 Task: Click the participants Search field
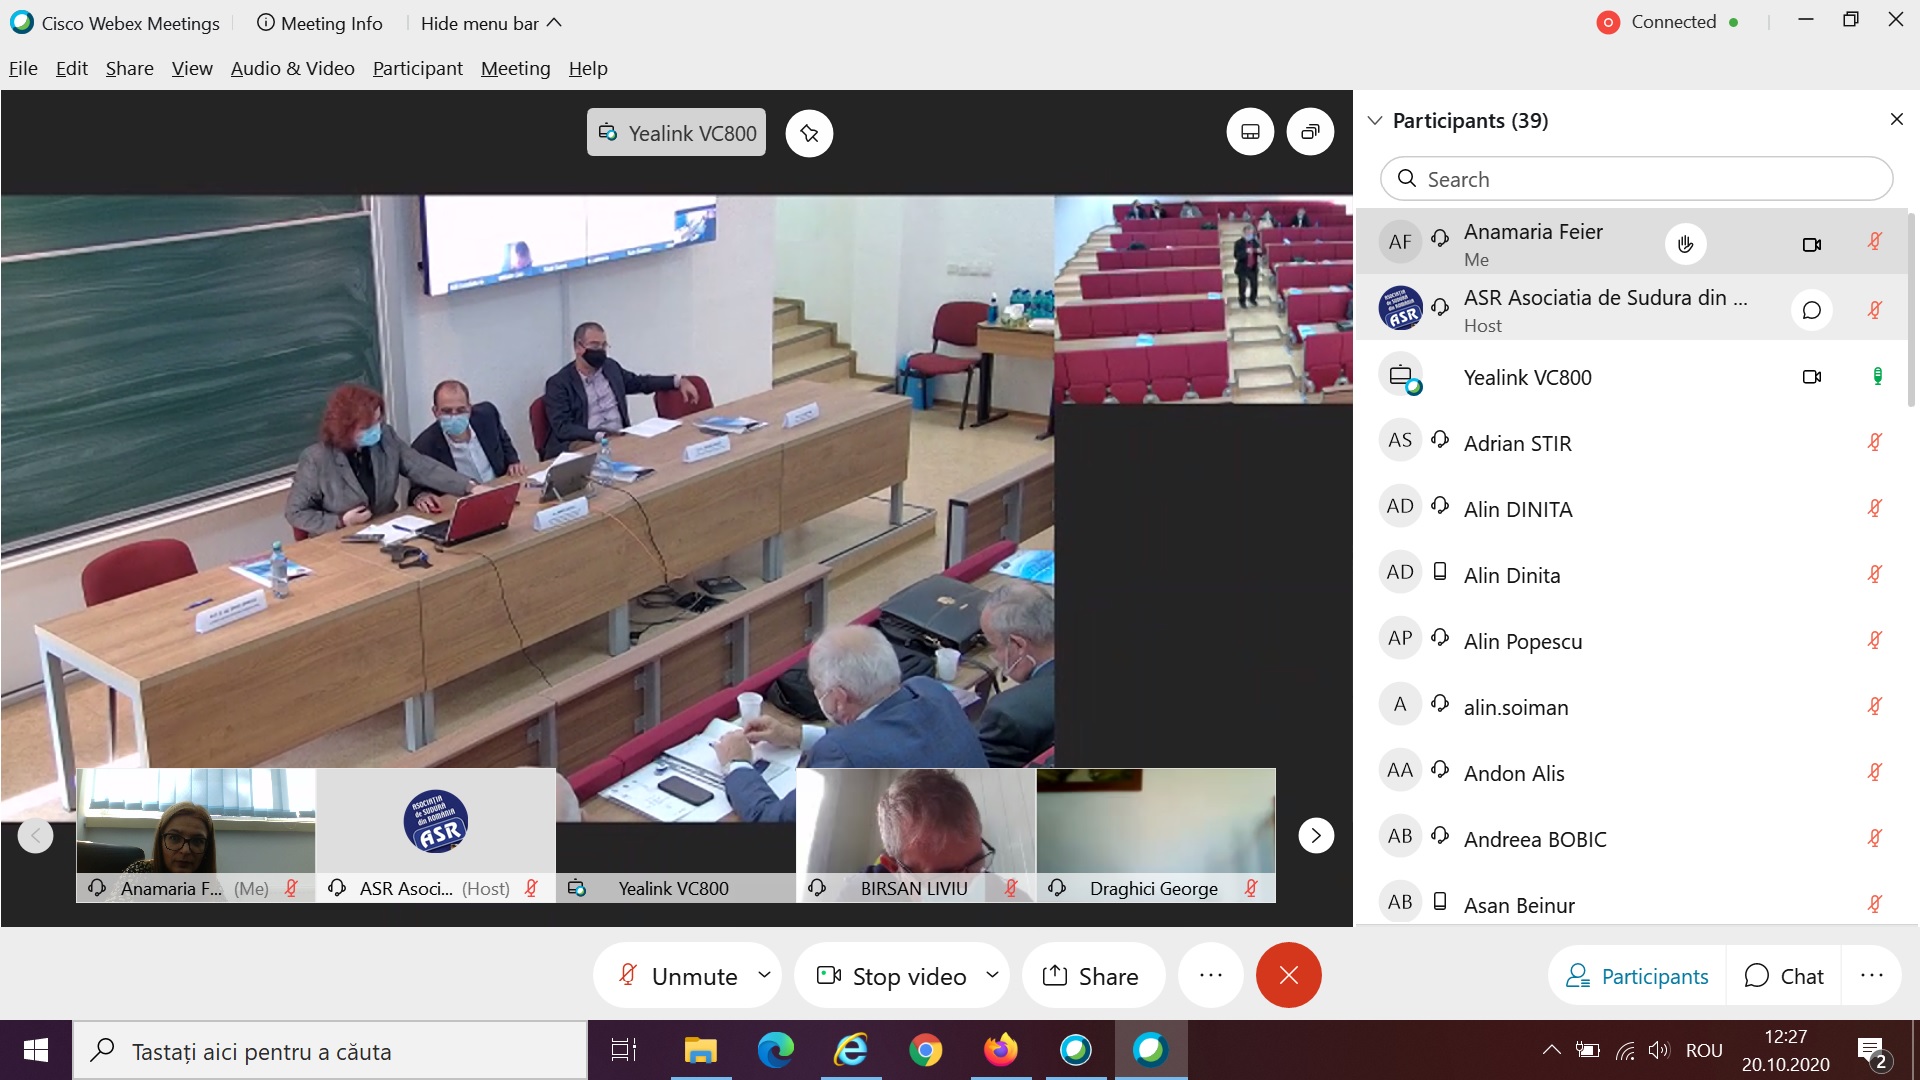click(x=1636, y=179)
